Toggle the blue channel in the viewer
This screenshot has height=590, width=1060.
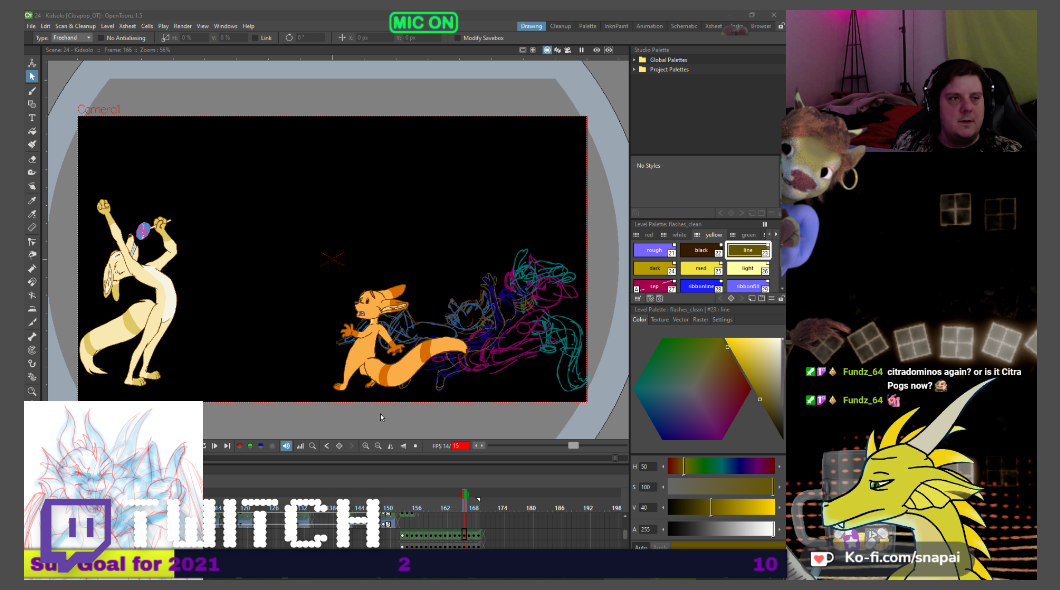click(261, 446)
